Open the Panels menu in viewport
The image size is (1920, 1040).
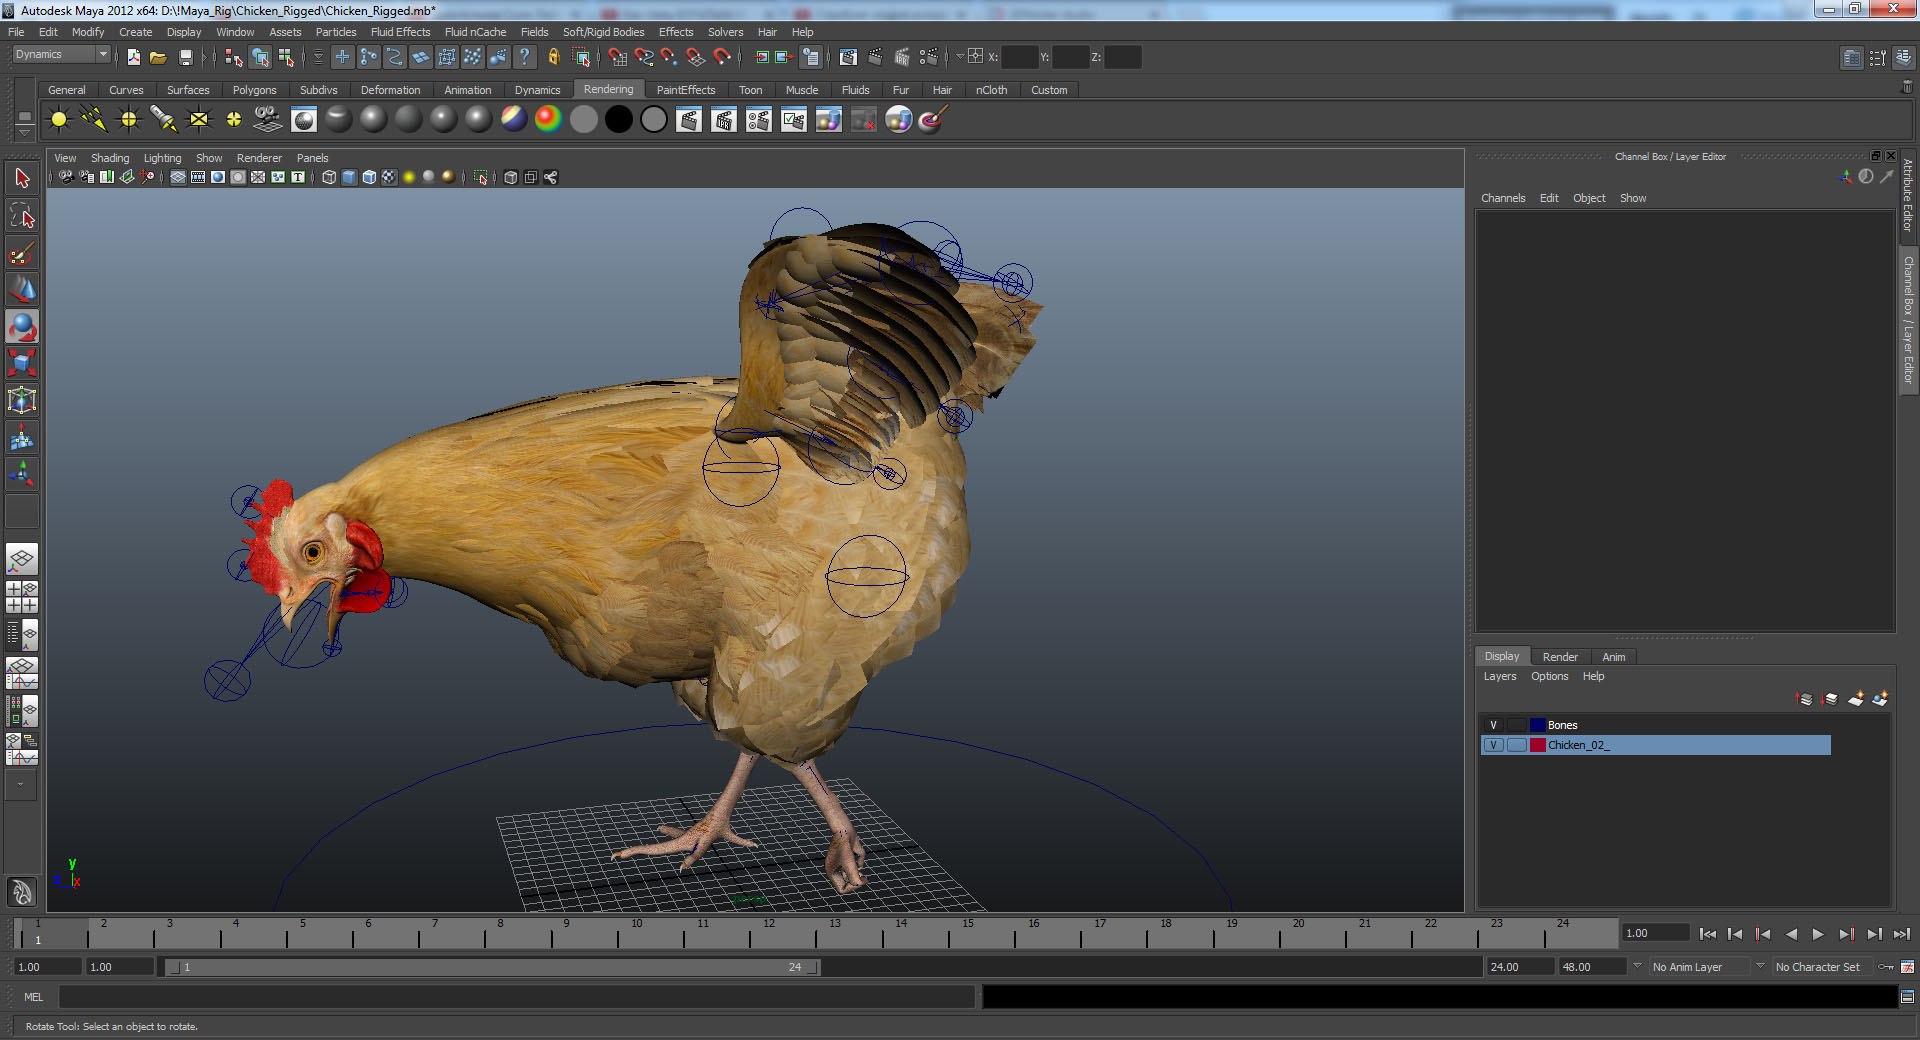(312, 158)
